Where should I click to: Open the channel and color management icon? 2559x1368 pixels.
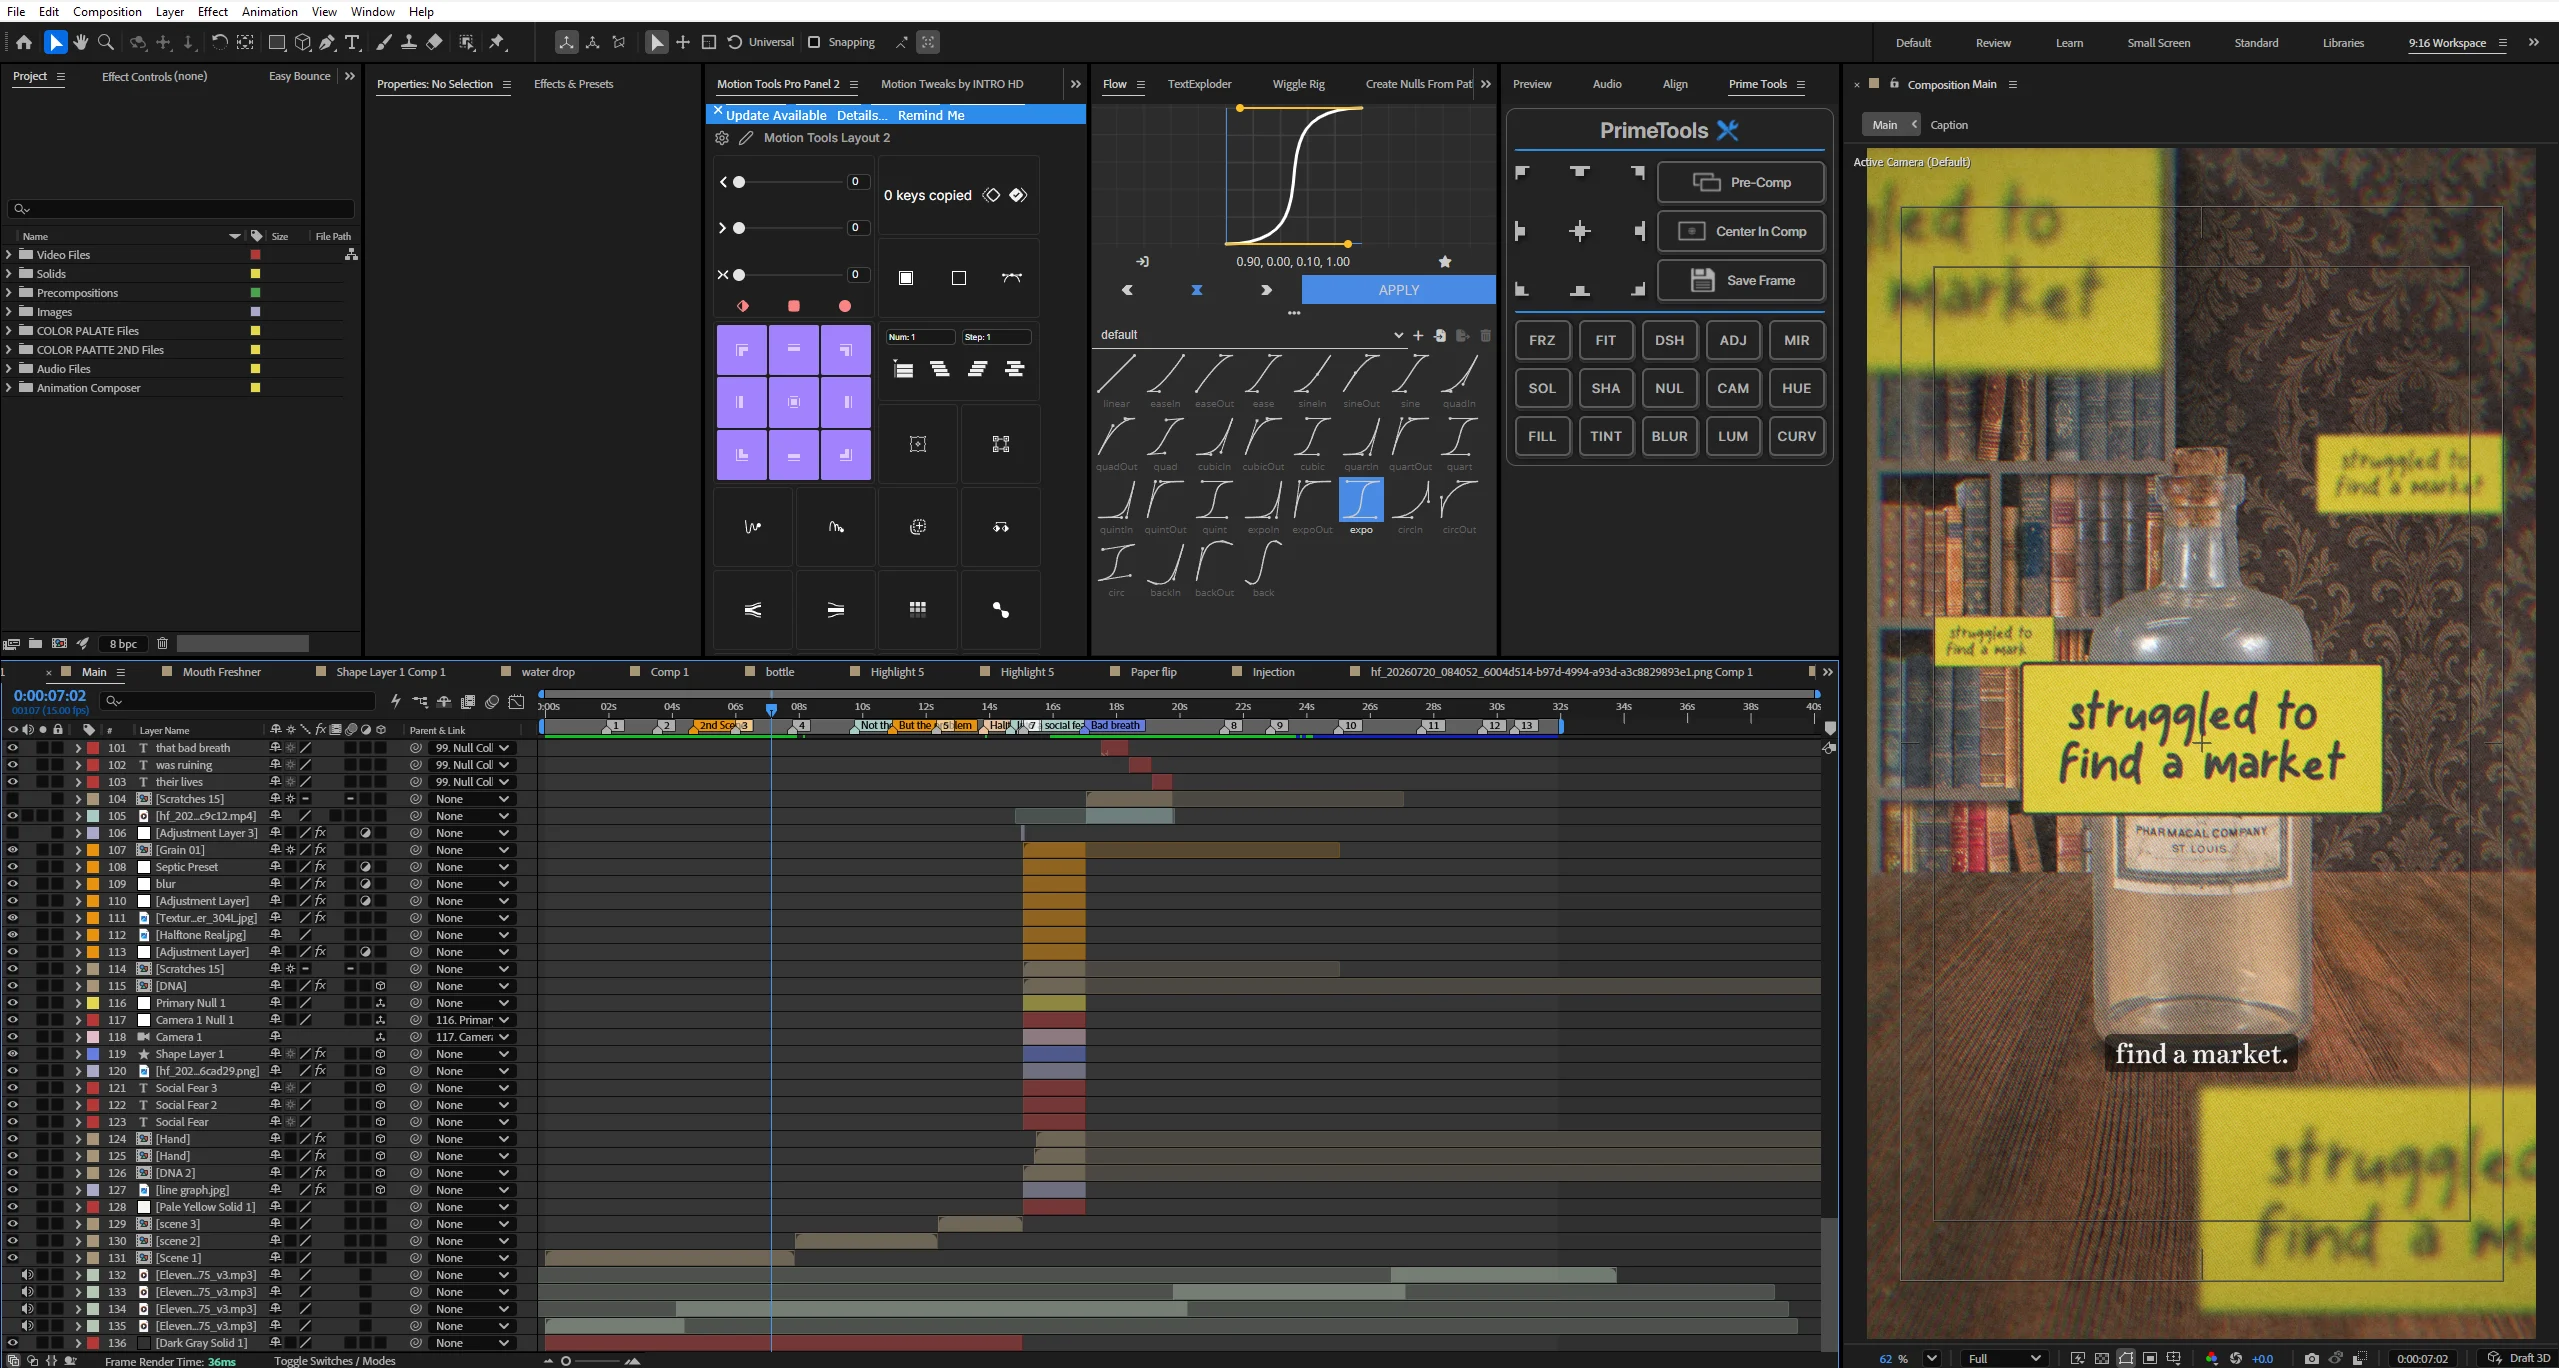pos(2211,1359)
